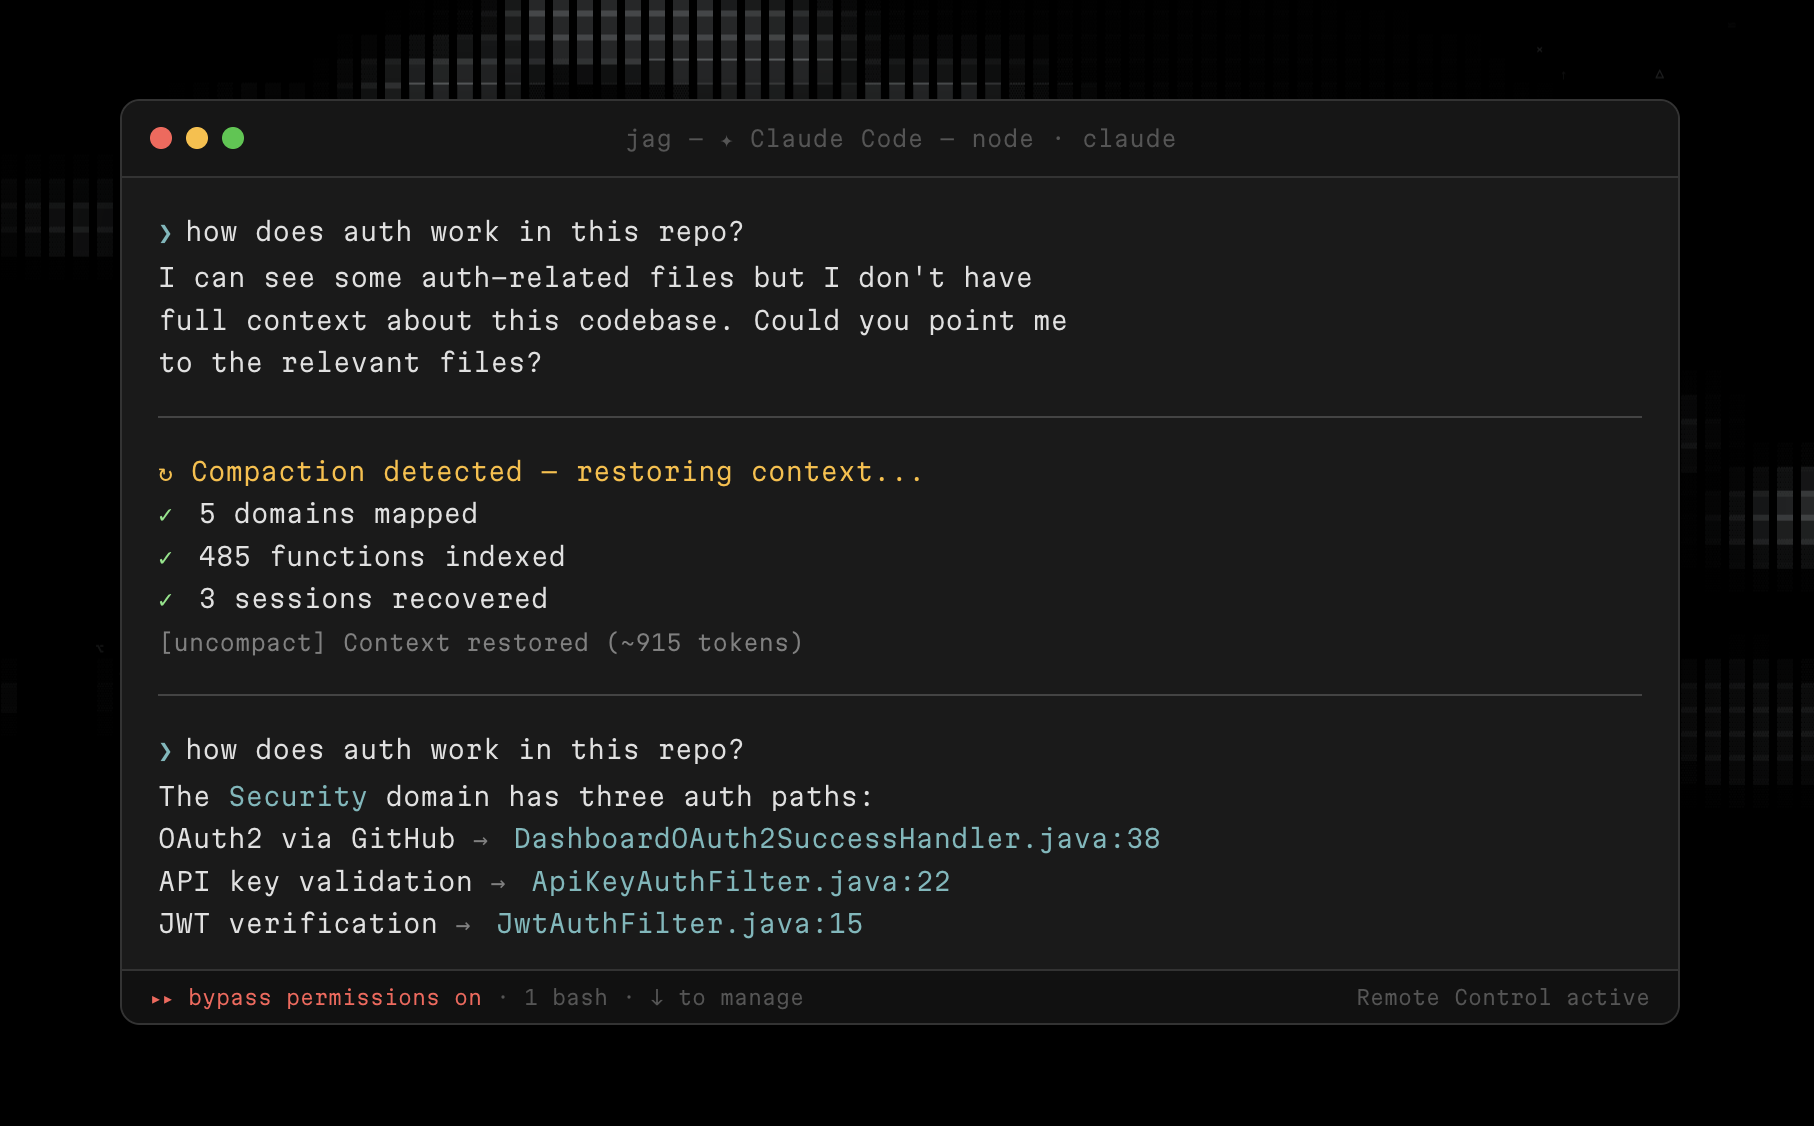Open JwtAuthFilter.java:15 file reference
The width and height of the screenshot is (1814, 1126).
(x=679, y=924)
